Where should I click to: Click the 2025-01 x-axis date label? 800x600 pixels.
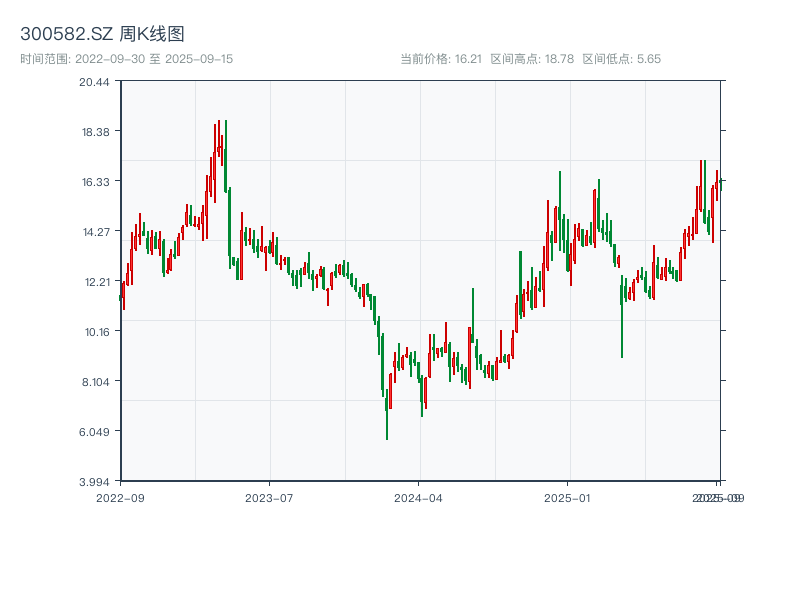coord(569,497)
